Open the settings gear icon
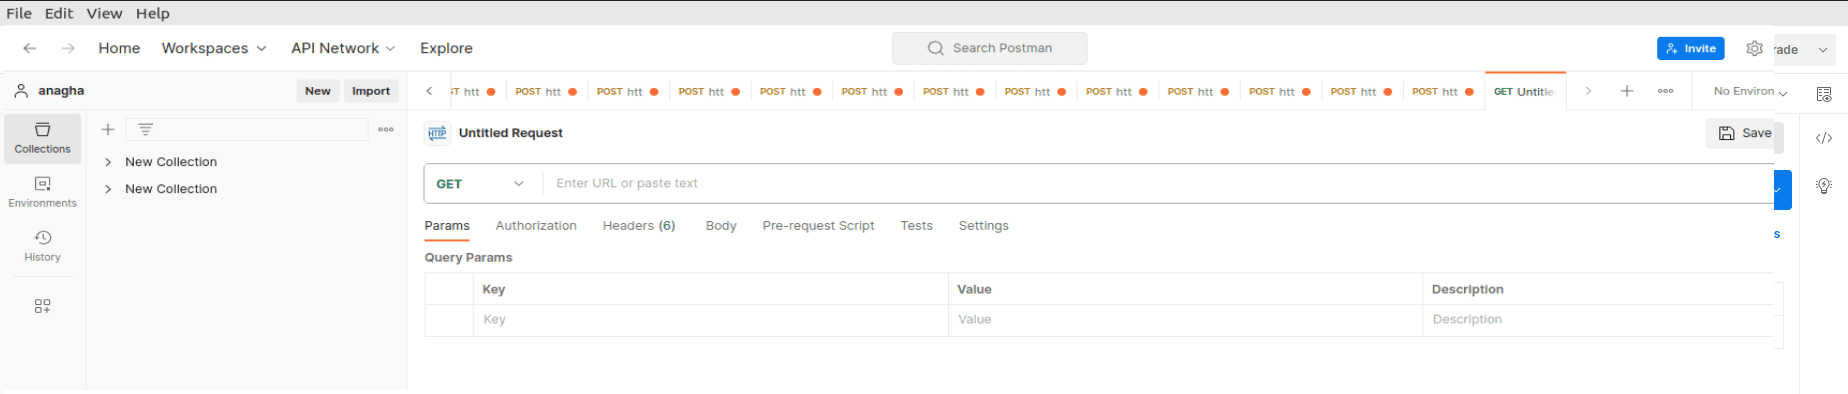The image size is (1848, 394). tap(1754, 48)
